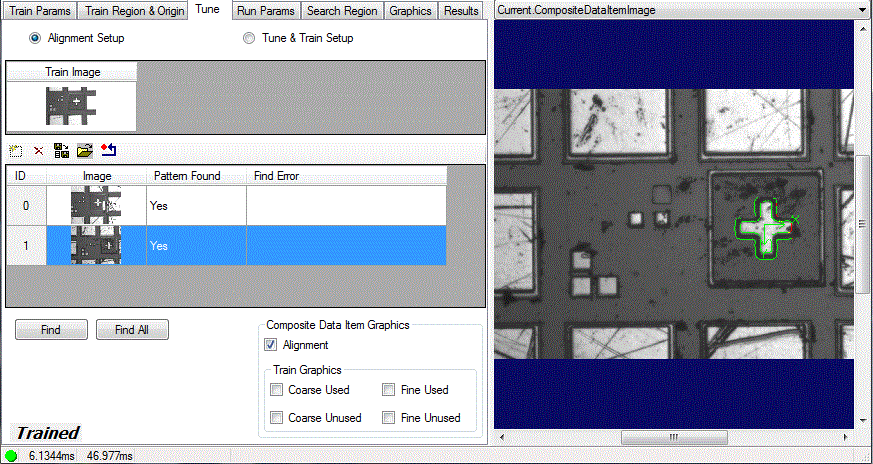Click the Pattern Found 'Yes' in row 0
This screenshot has width=873, height=464.
pos(159,206)
